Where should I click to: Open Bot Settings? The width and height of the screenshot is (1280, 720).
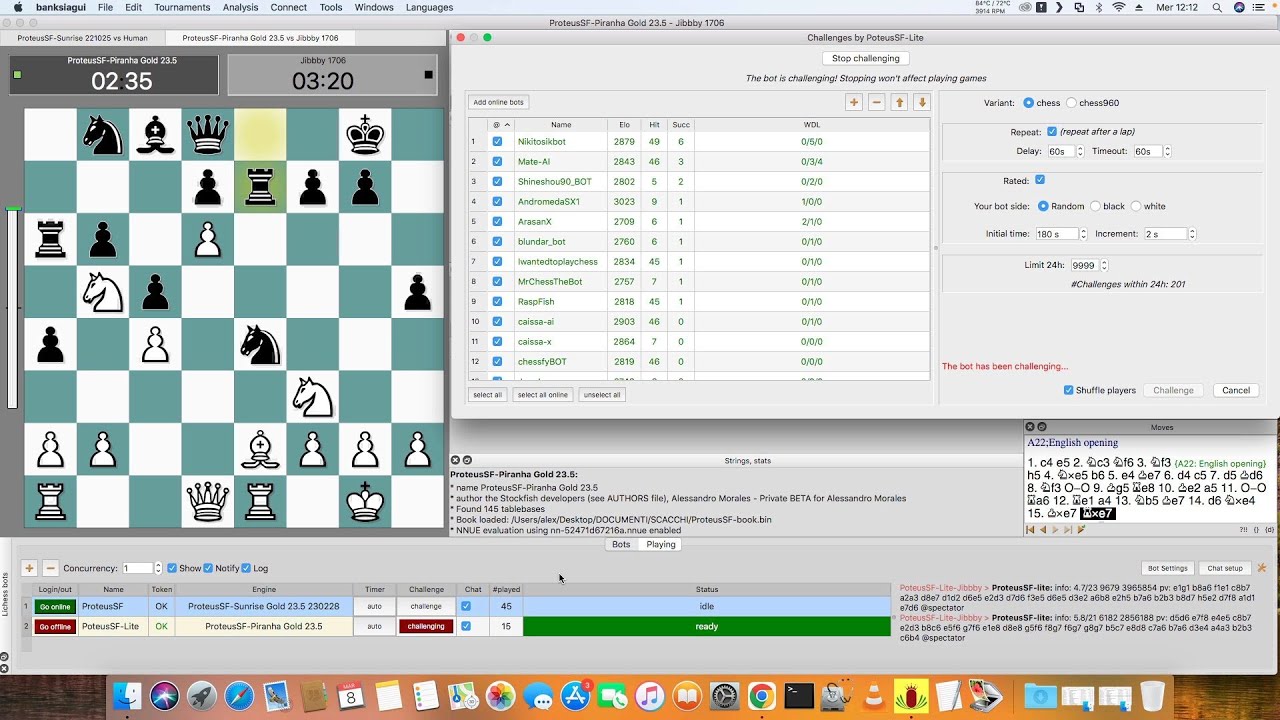click(1167, 568)
